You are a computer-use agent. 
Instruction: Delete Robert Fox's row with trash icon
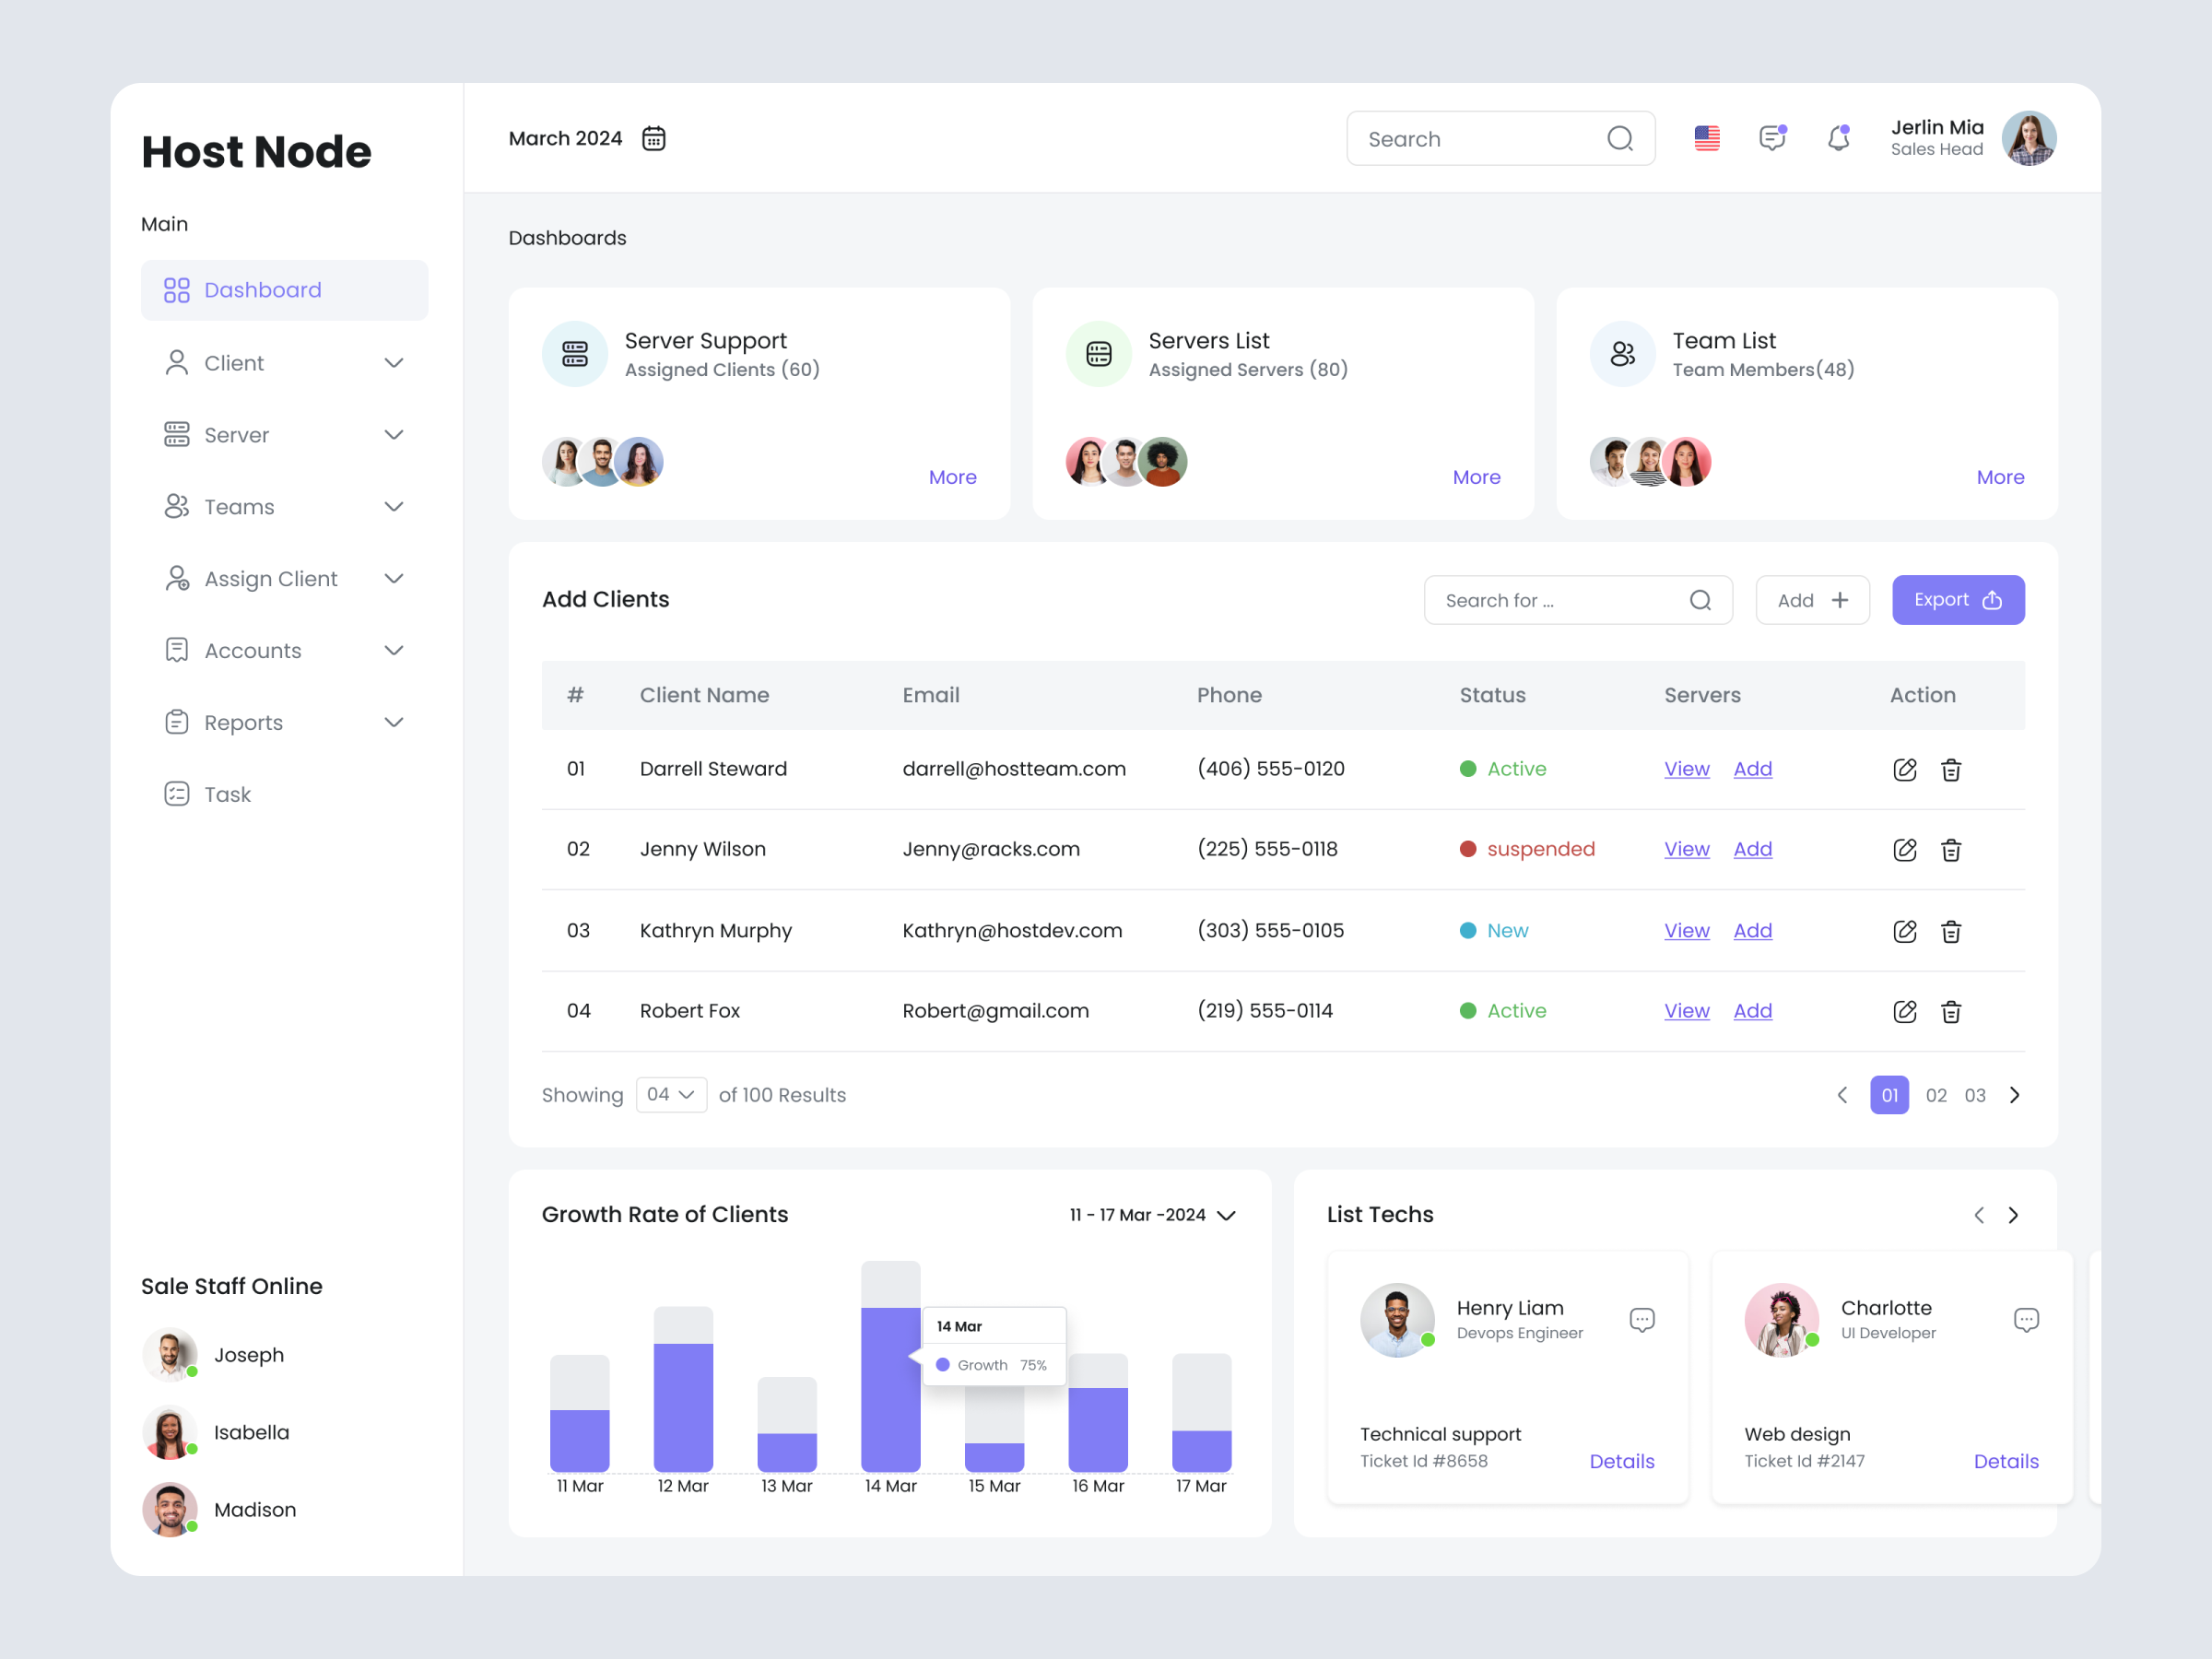[1950, 1011]
